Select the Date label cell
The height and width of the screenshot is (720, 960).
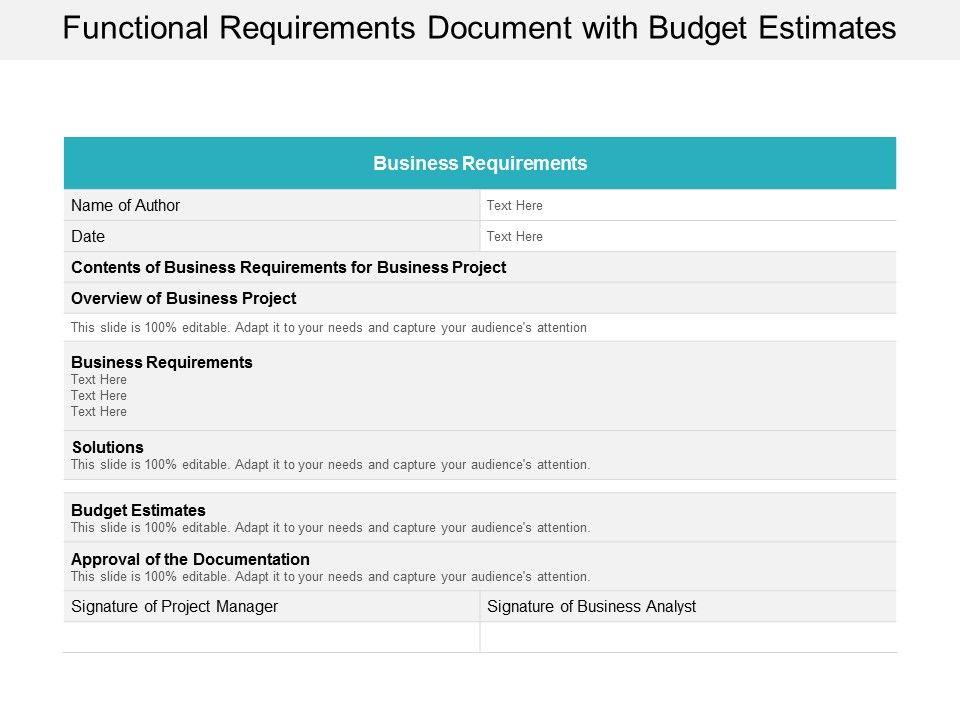pyautogui.click(x=88, y=237)
